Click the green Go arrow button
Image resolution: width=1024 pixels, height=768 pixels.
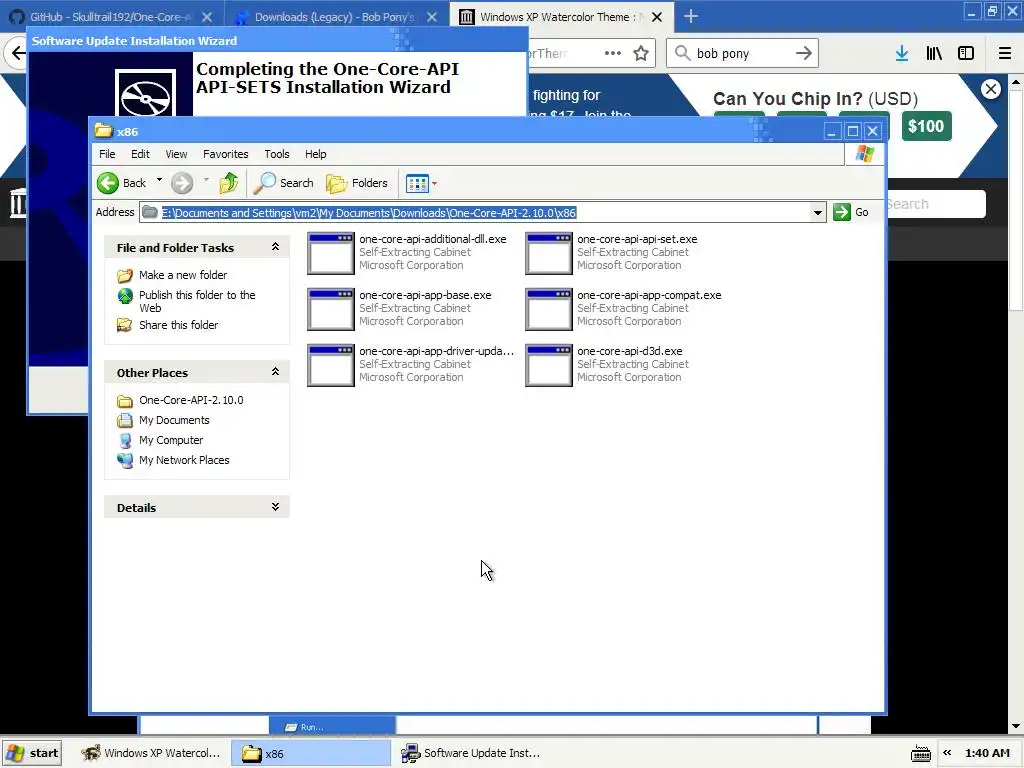pyautogui.click(x=842, y=212)
